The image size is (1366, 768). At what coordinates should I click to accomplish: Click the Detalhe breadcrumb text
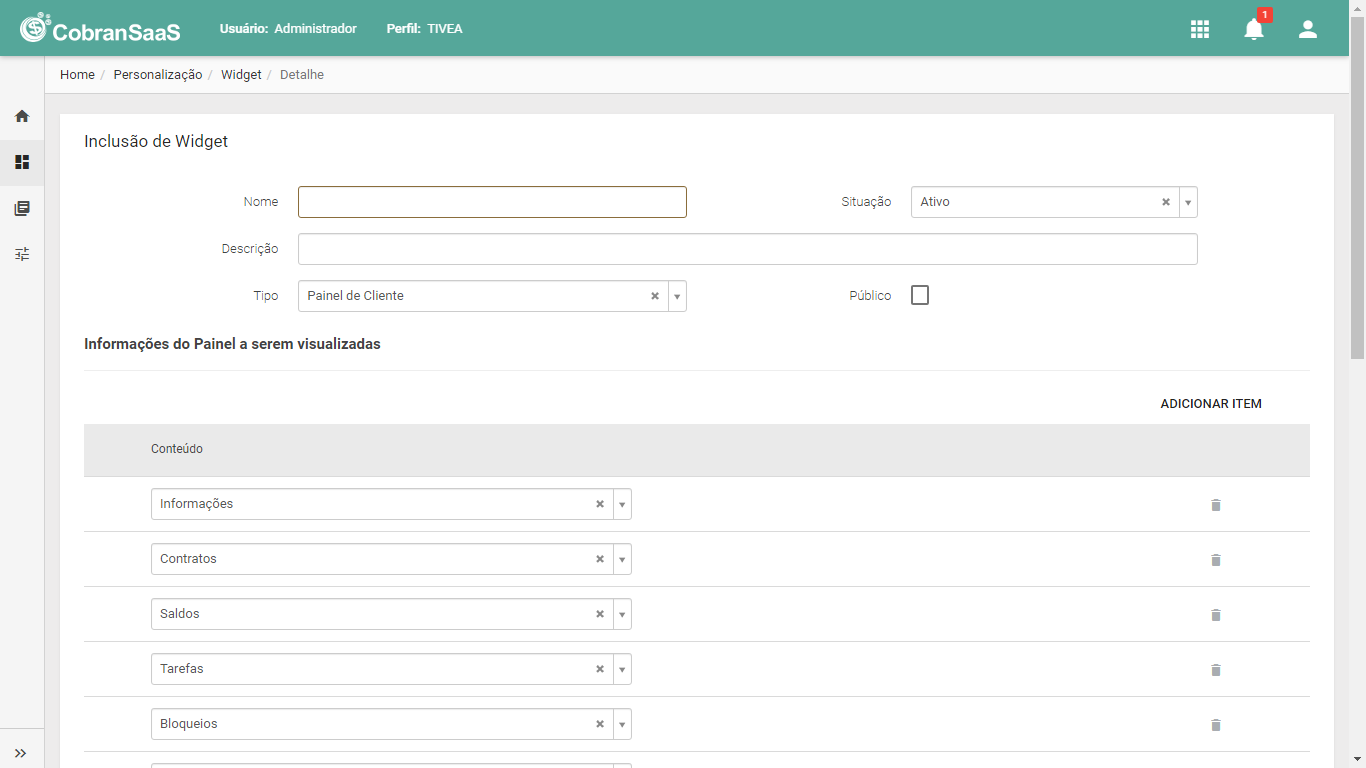tap(302, 75)
